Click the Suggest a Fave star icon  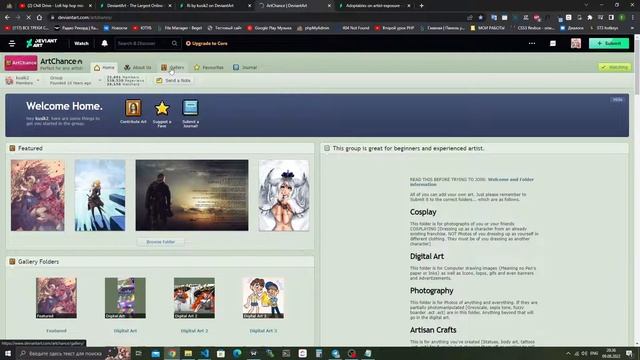click(x=162, y=109)
